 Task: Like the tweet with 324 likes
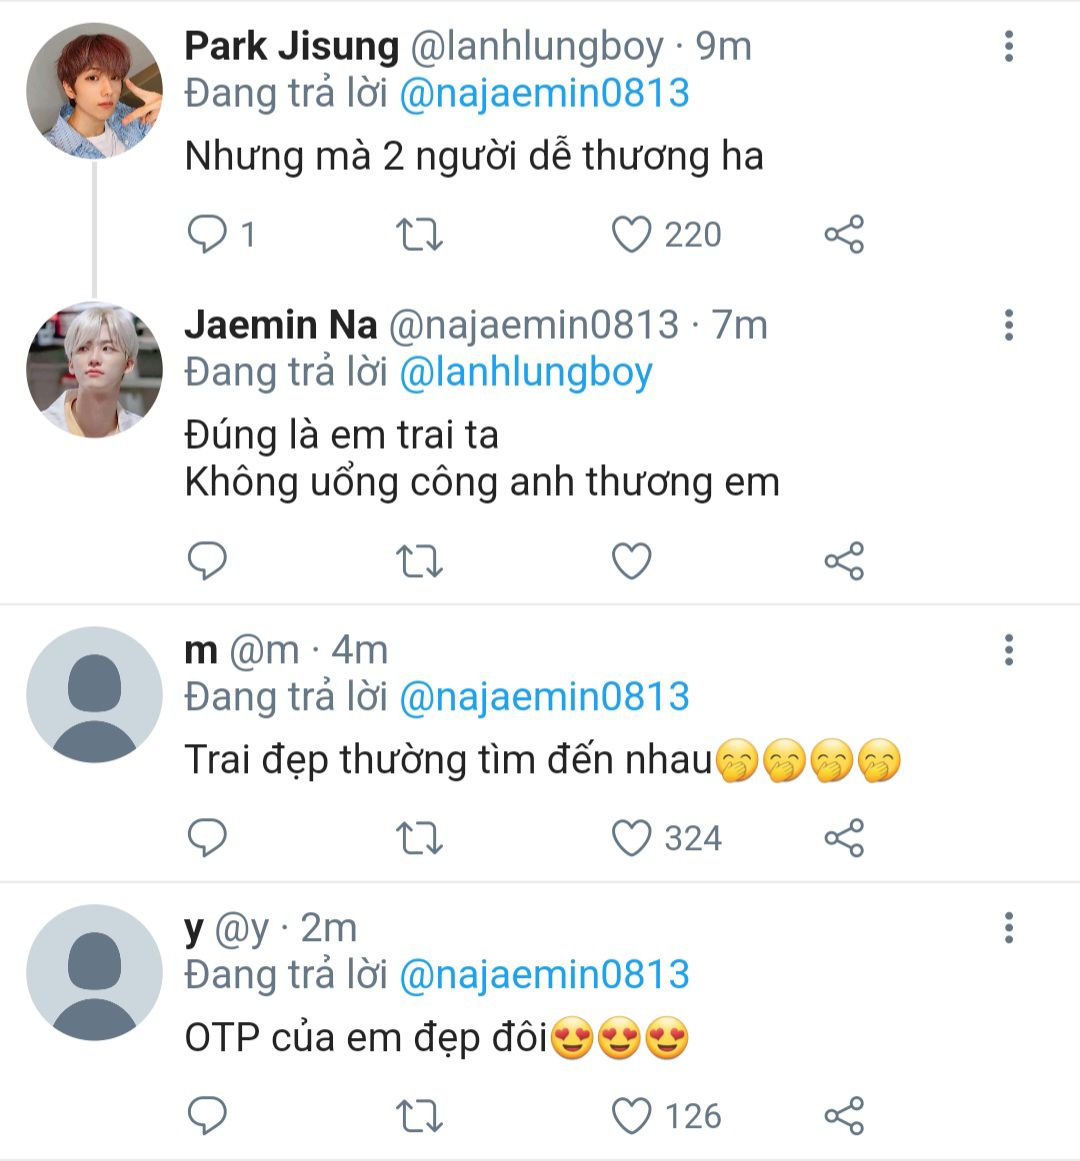coord(632,839)
